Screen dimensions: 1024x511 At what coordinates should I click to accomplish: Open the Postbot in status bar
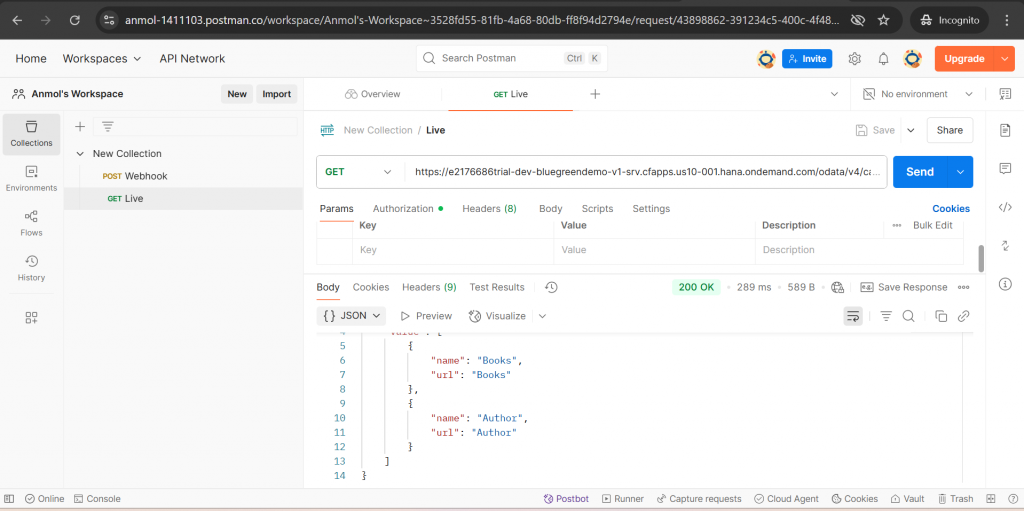566,499
